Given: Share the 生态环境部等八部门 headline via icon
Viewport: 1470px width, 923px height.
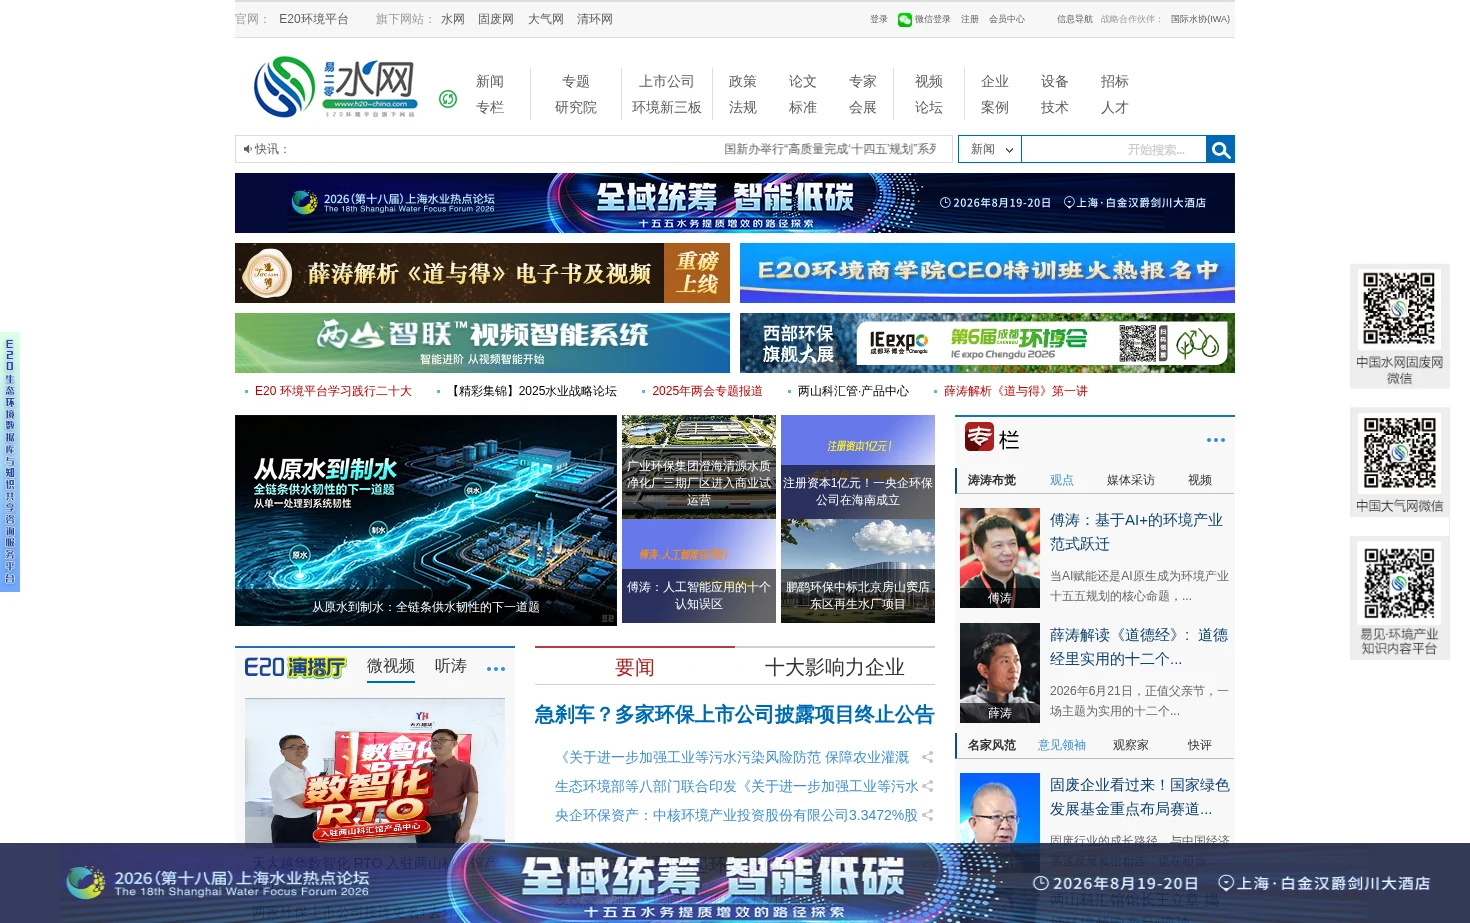Looking at the screenshot, I should 927,786.
